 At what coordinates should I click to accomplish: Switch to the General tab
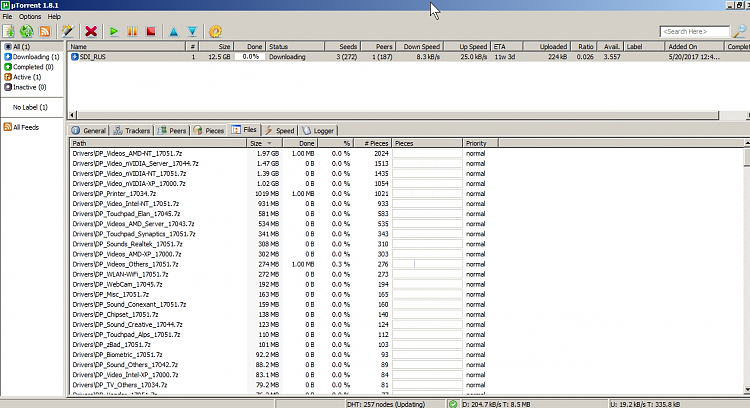pyautogui.click(x=89, y=131)
